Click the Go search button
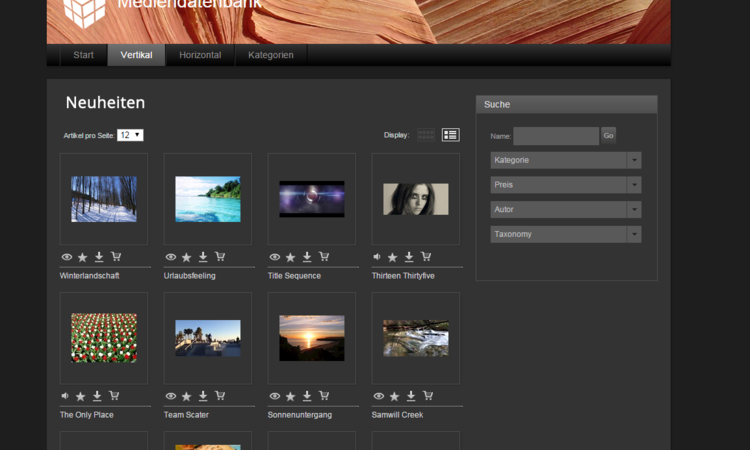 click(x=608, y=136)
